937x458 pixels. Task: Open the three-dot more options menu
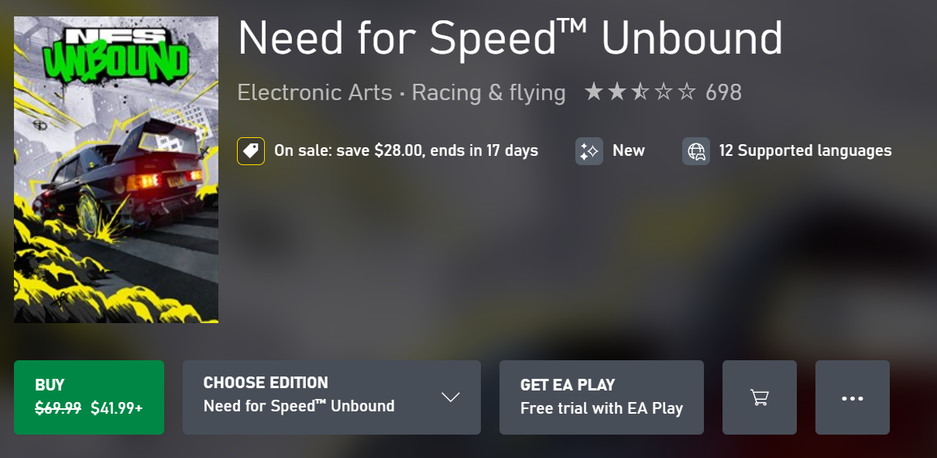click(852, 397)
